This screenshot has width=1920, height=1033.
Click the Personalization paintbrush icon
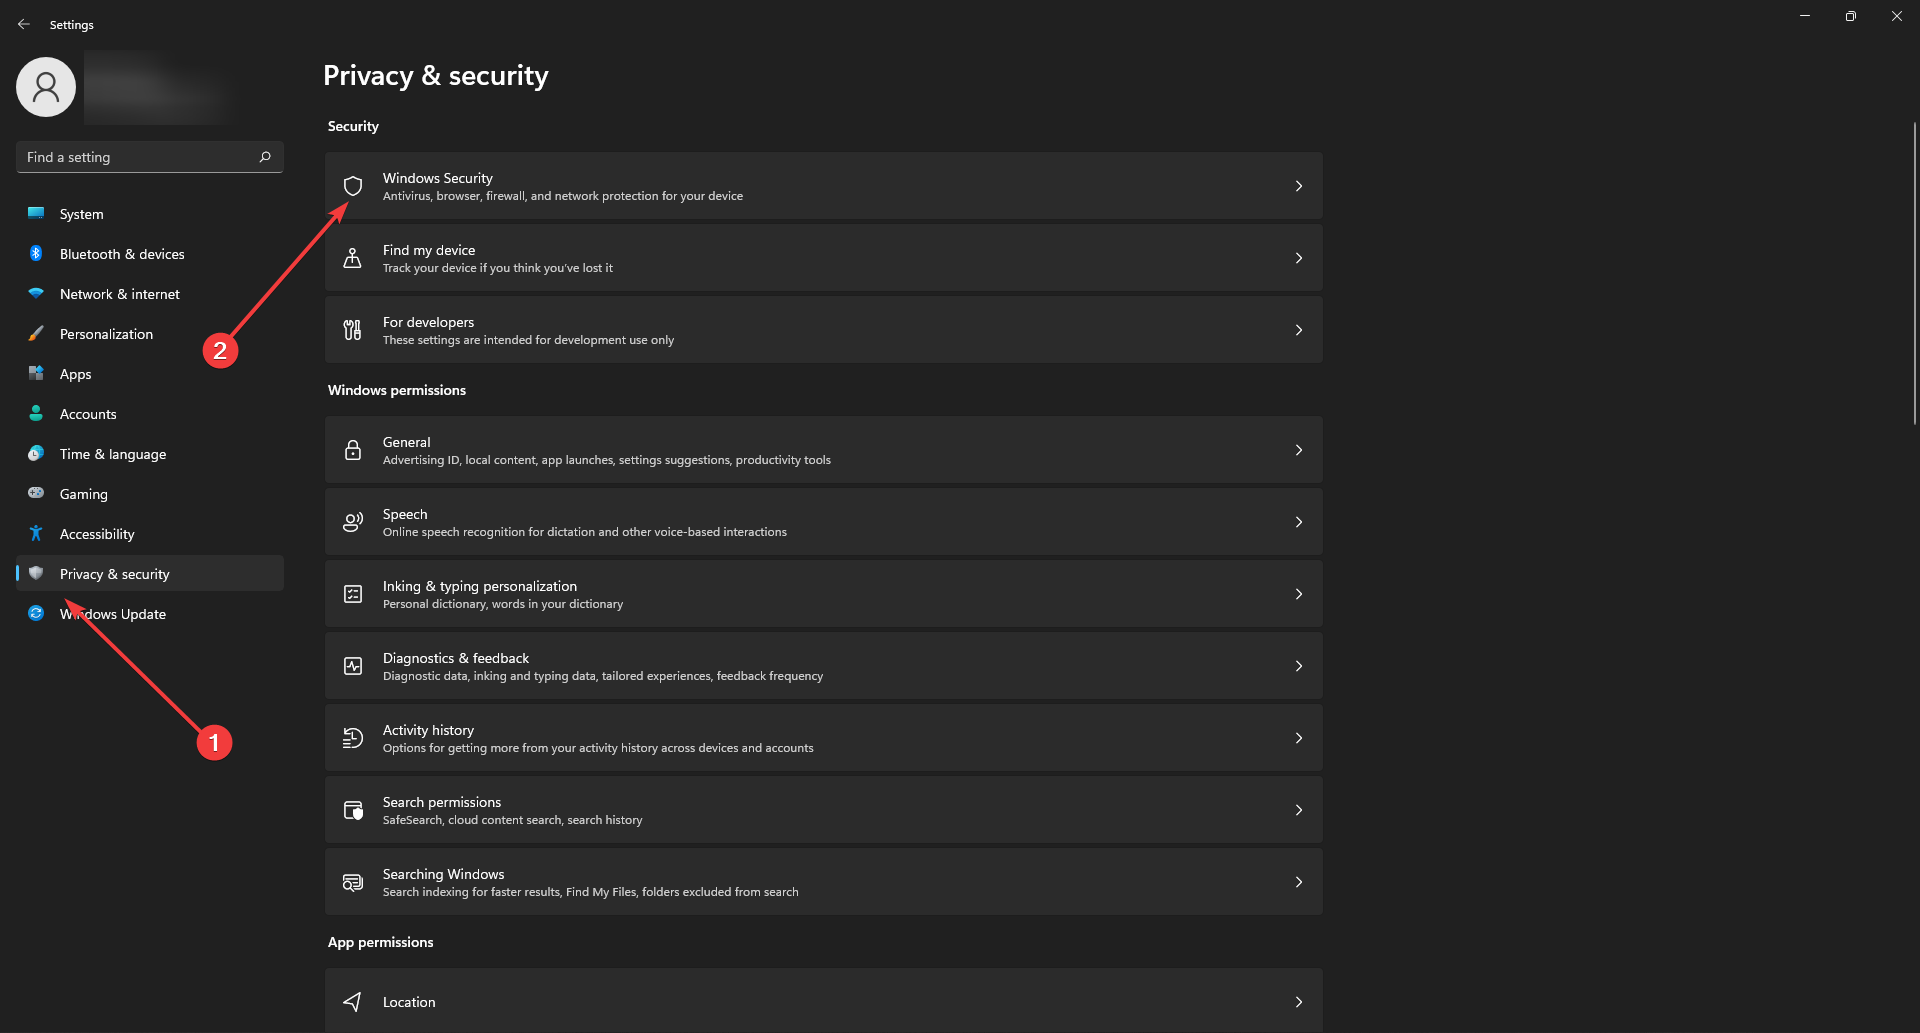(36, 333)
